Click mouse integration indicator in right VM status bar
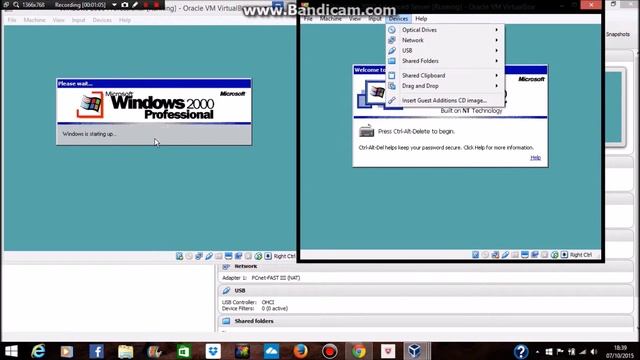 pyautogui.click(x=555, y=255)
